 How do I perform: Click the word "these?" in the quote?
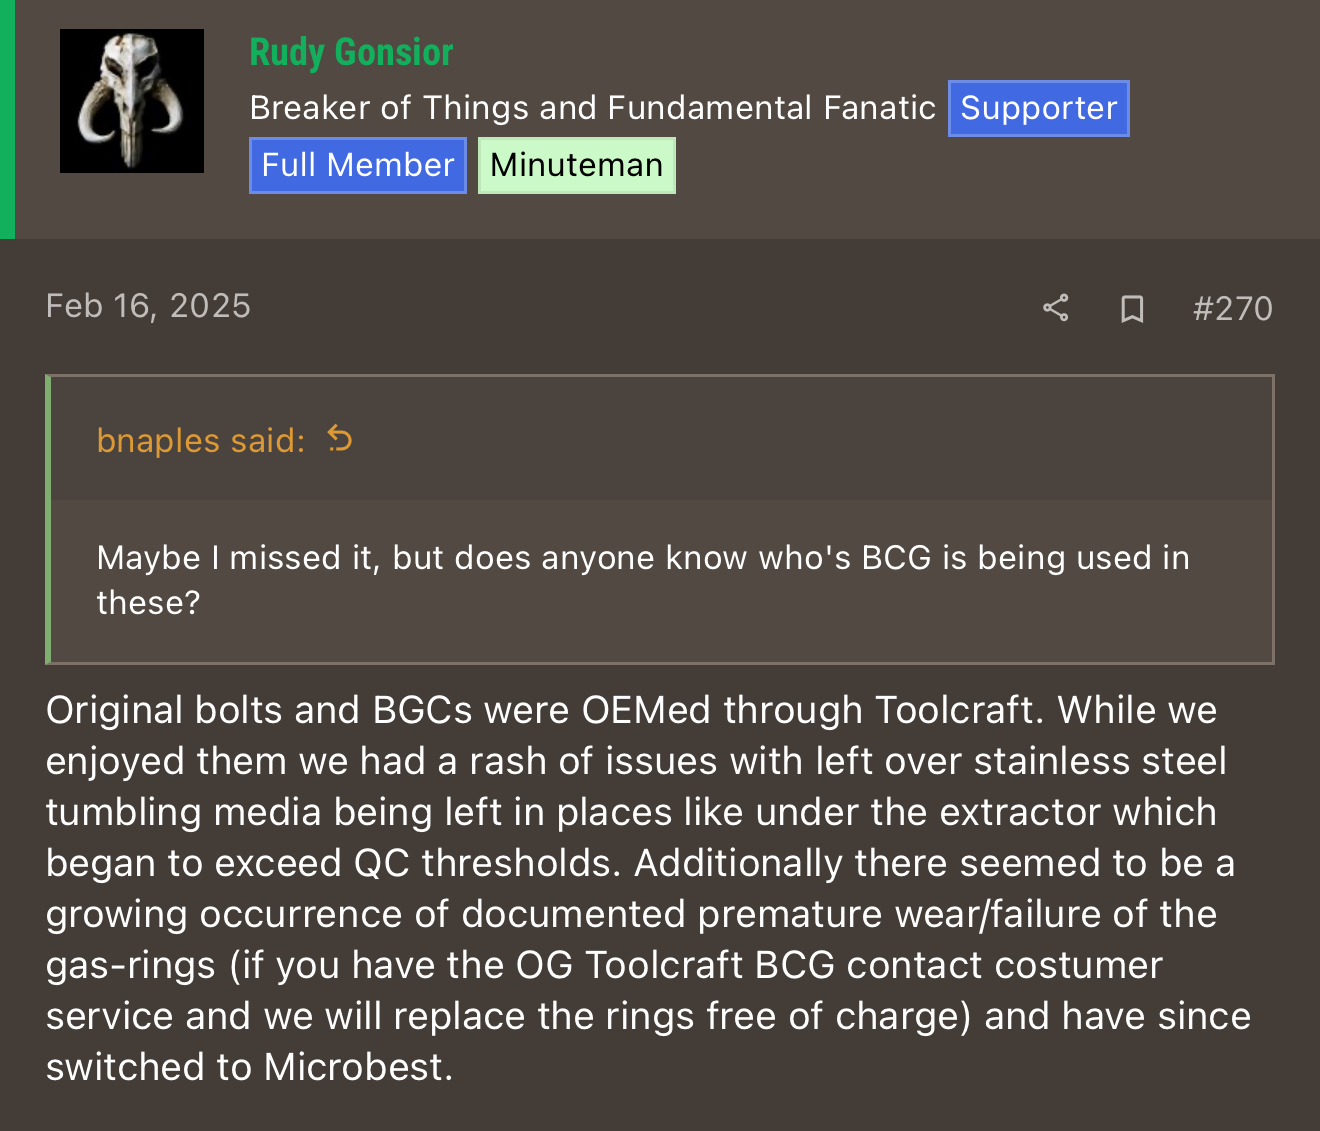coord(148,603)
